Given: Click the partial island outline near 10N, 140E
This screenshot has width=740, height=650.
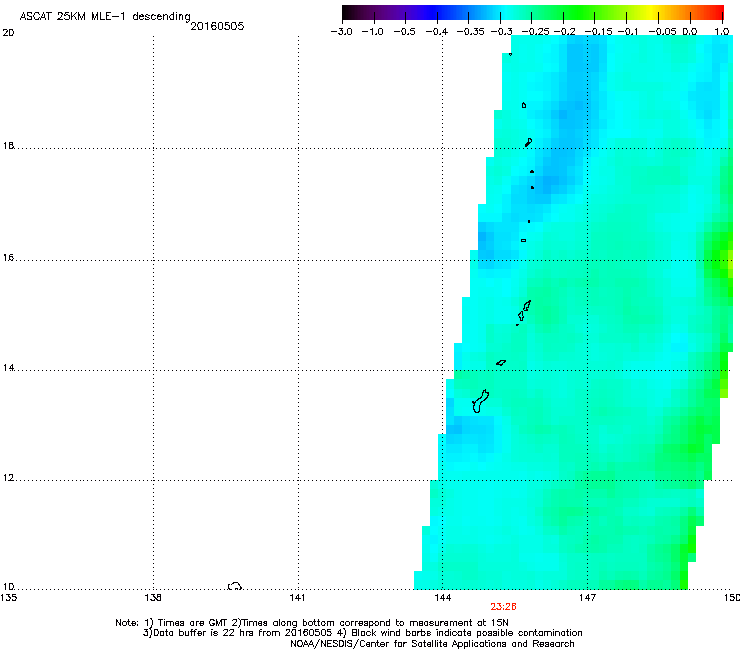Looking at the screenshot, I should pos(235,586).
